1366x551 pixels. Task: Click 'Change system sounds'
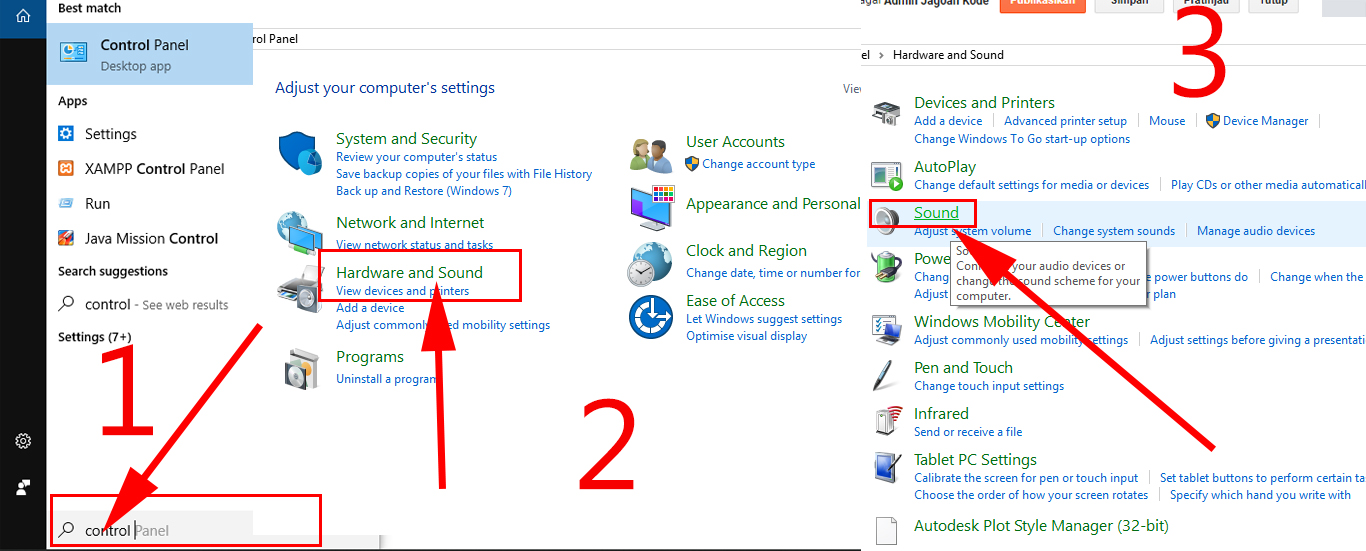(x=1114, y=231)
